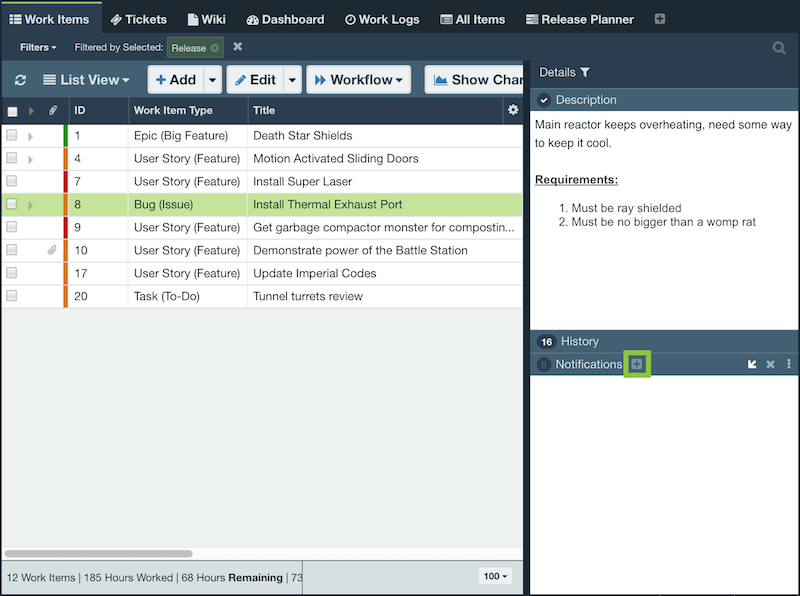This screenshot has width=800, height=596.
Task: Open the Work Logs tab
Action: 382,19
